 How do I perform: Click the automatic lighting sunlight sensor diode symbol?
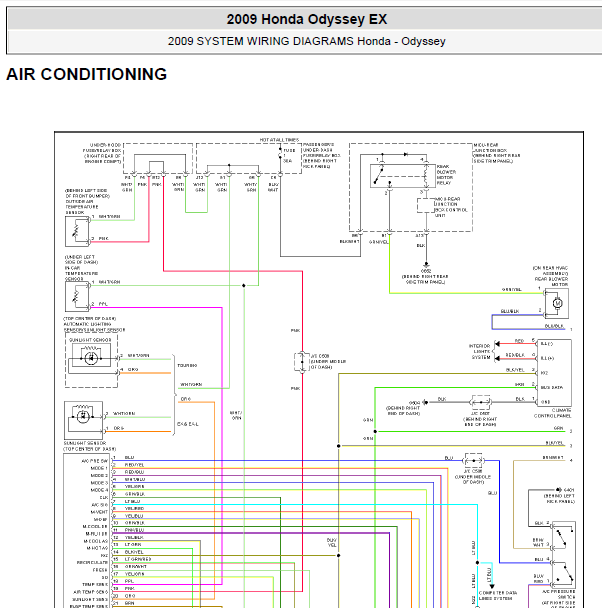pos(91,358)
